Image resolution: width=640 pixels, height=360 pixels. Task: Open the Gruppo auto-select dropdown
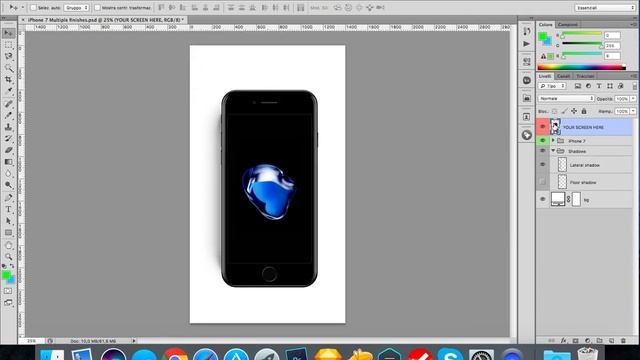click(x=76, y=8)
